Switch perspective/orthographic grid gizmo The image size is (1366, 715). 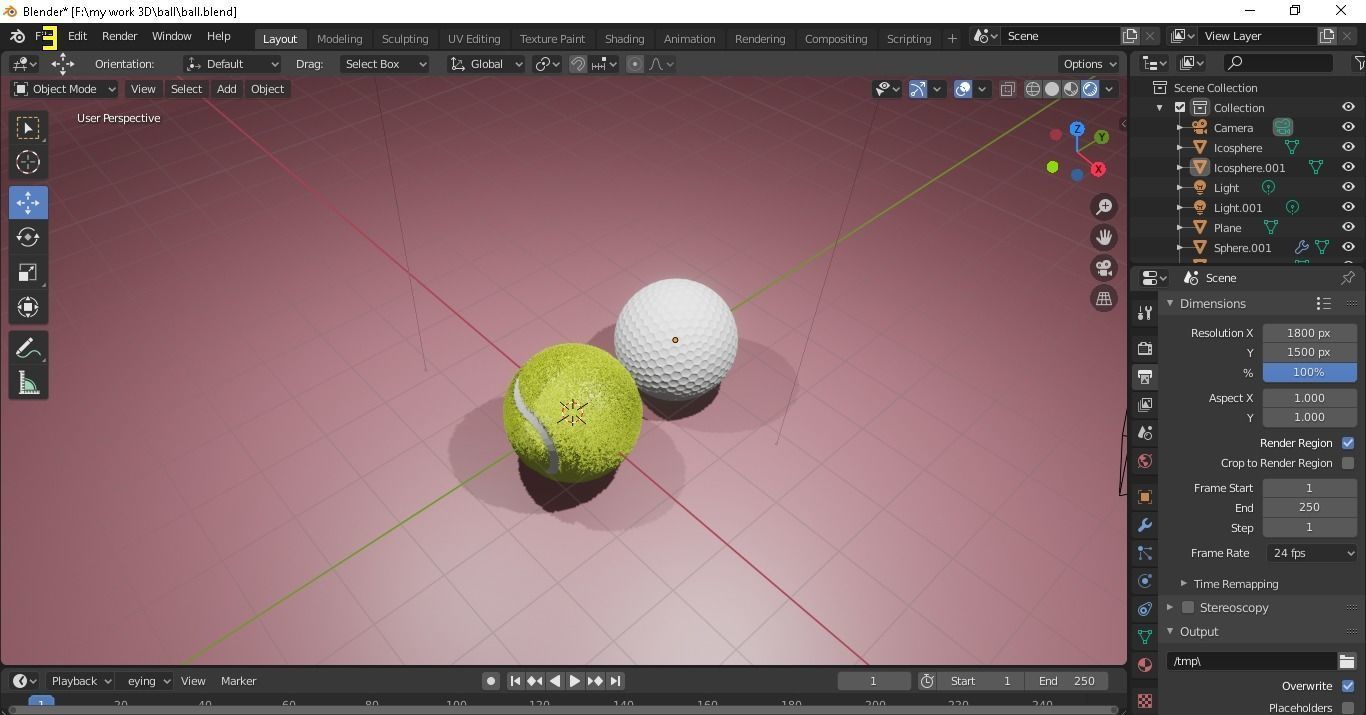click(x=1104, y=298)
